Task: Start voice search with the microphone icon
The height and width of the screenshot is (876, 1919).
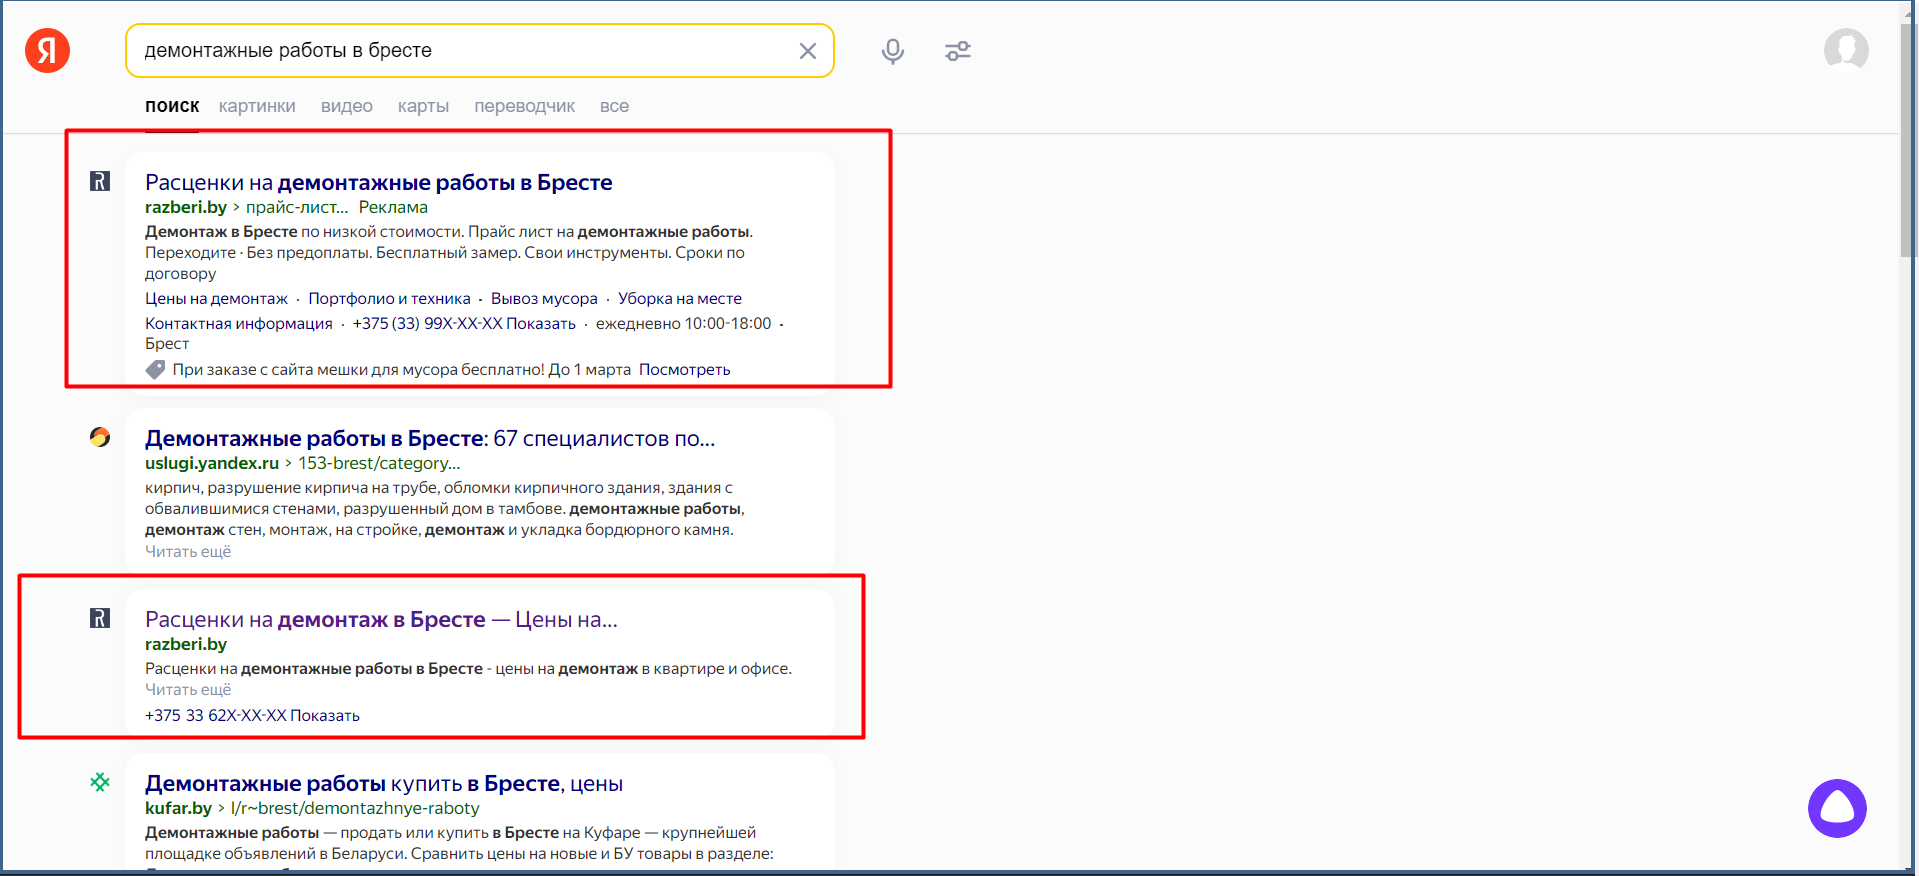Action: pos(893,51)
